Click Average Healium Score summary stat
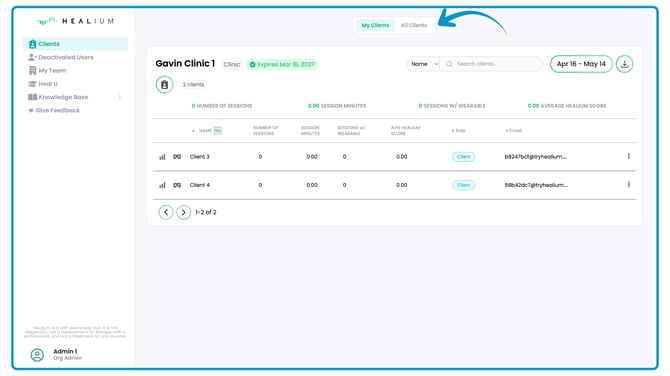The height and width of the screenshot is (376, 670). pos(567,106)
